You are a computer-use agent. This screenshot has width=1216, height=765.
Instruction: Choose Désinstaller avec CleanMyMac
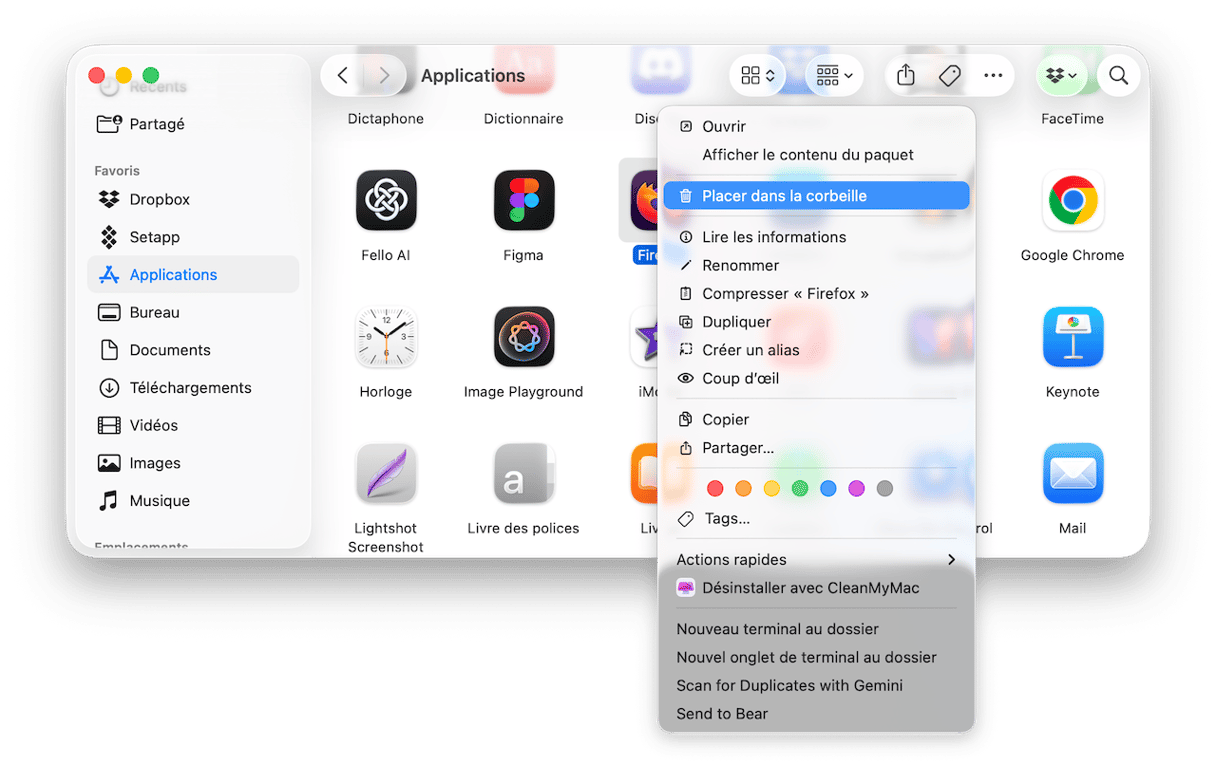(x=816, y=588)
